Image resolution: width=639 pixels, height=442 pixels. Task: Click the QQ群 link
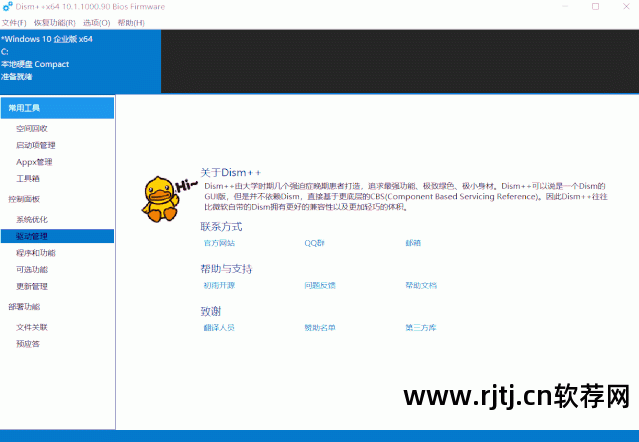(x=314, y=243)
